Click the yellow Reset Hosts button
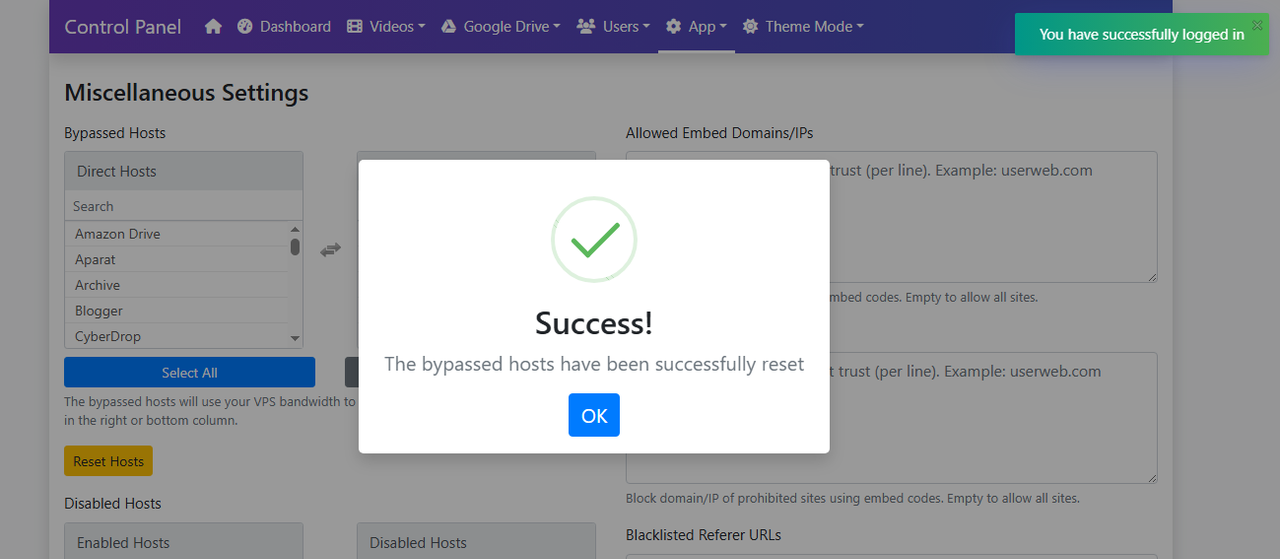Viewport: 1280px width, 559px height. click(108, 461)
